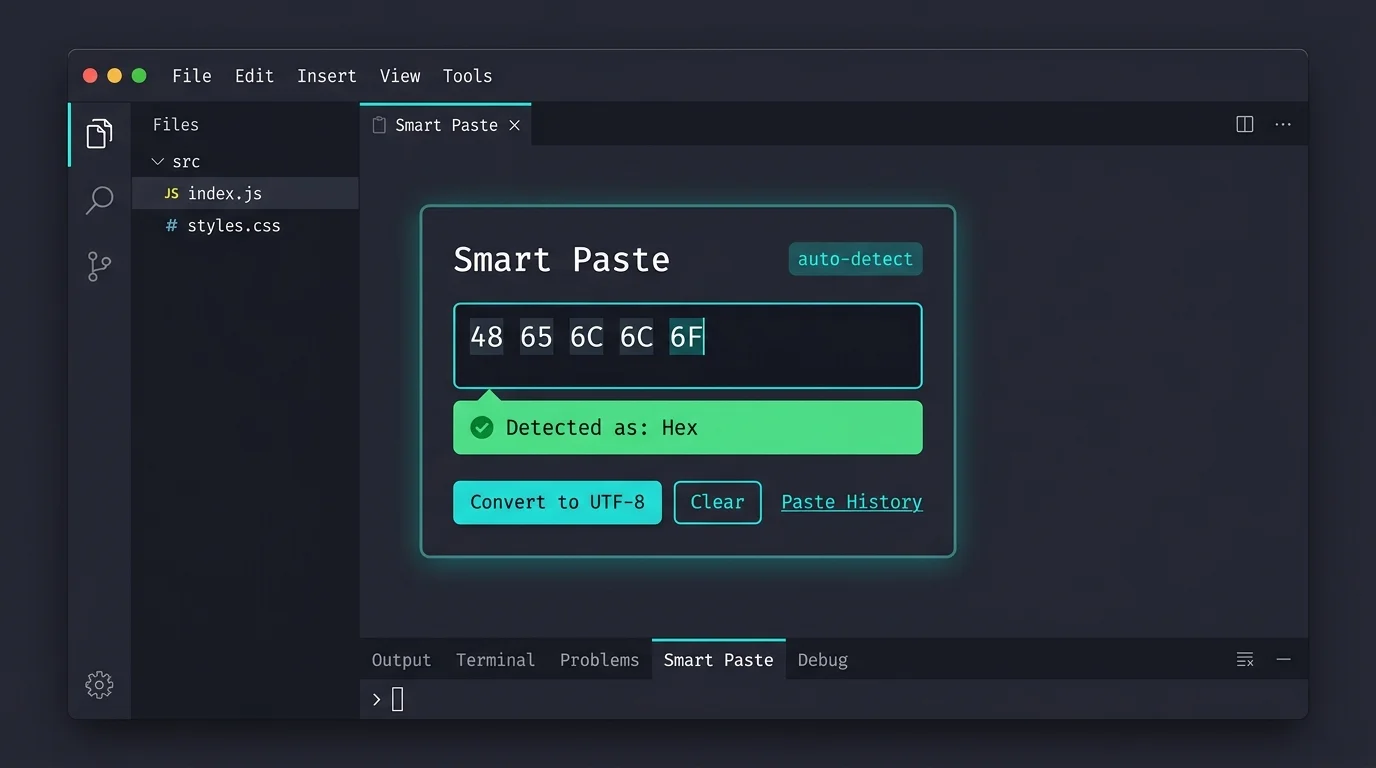Open the Source Control panel icon
The image size is (1376, 768).
coord(99,266)
